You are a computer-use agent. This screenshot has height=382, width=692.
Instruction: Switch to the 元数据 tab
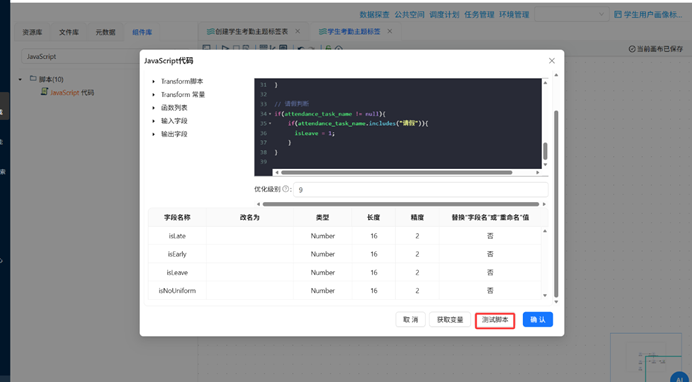(x=105, y=32)
